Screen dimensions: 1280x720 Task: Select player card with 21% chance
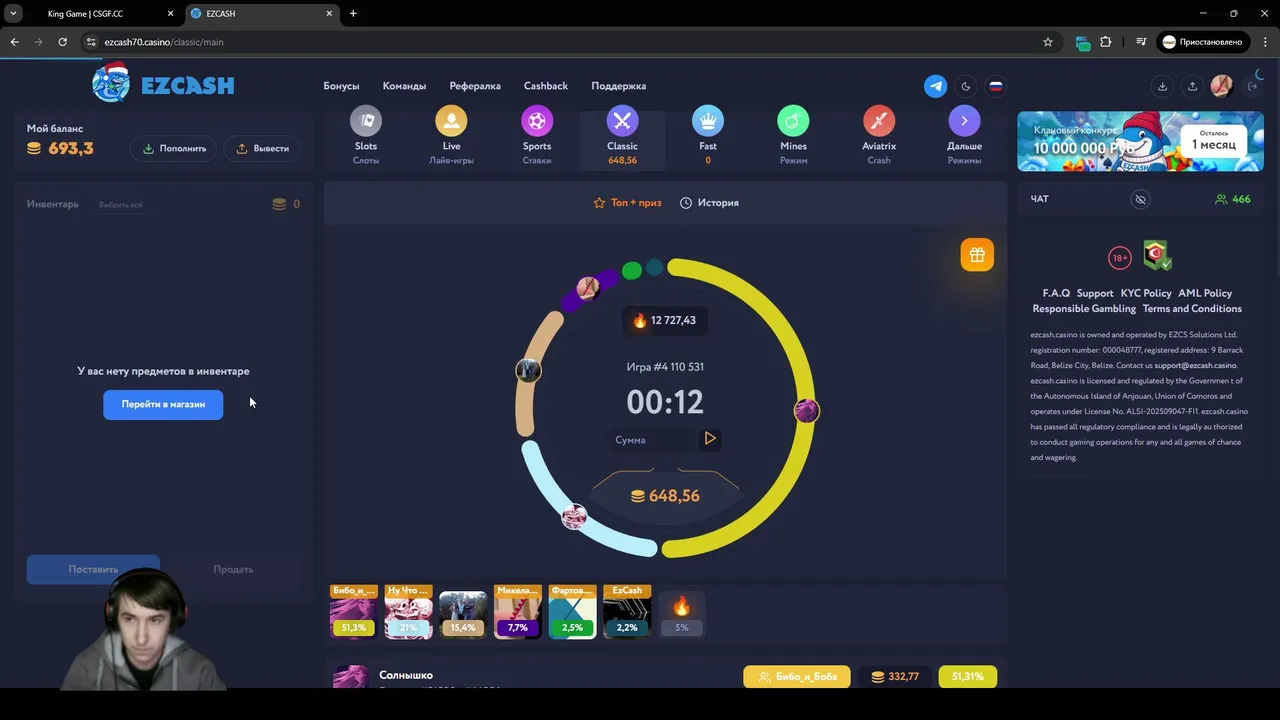click(408, 612)
